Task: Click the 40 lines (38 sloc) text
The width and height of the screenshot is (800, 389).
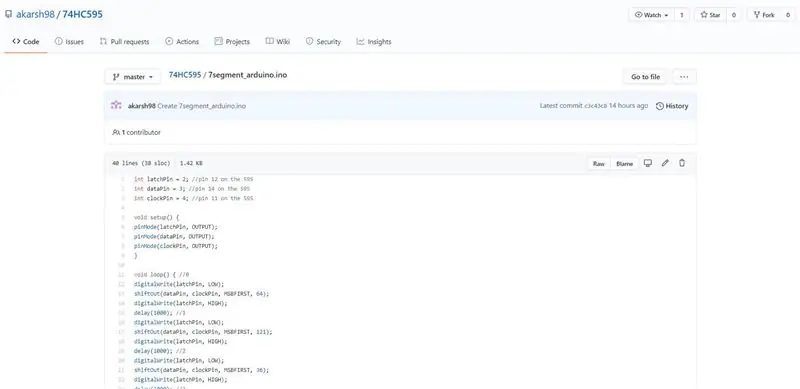Action: click(x=141, y=163)
